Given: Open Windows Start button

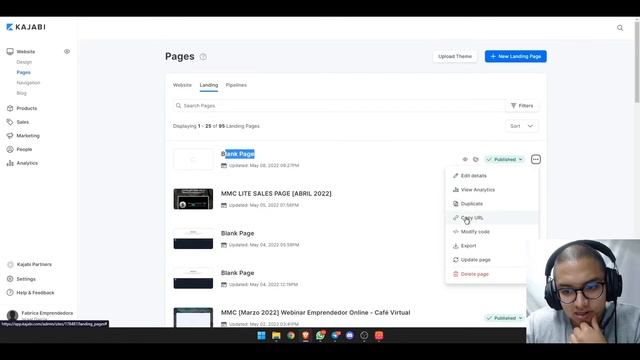Looking at the screenshot, I should 261,336.
